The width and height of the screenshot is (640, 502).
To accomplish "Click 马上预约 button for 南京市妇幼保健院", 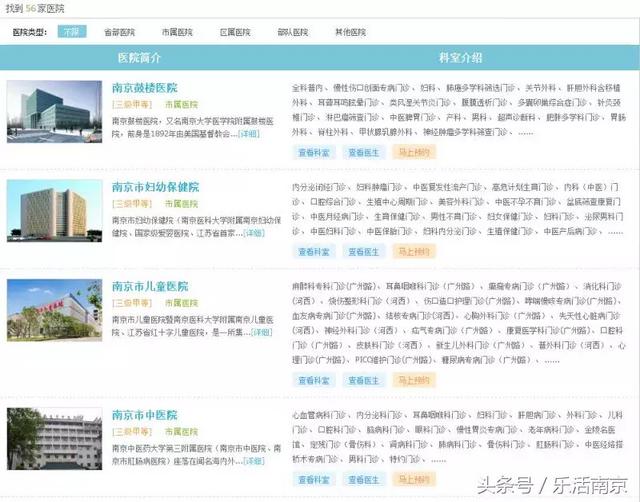I will click(414, 252).
